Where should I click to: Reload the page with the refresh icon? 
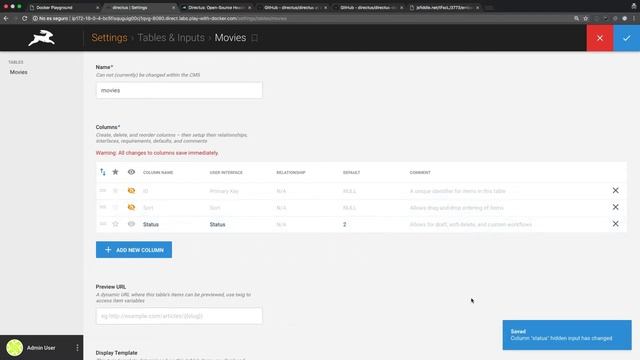tap(24, 18)
